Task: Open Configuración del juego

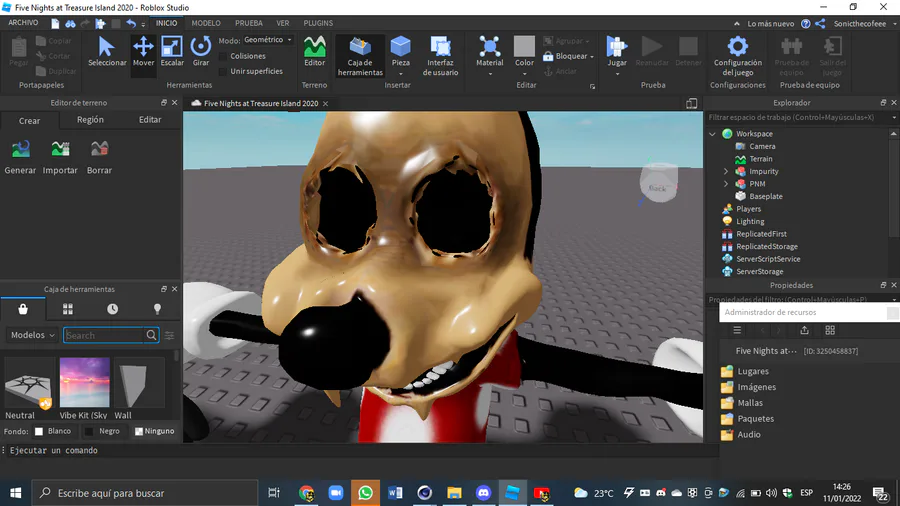Action: [738, 56]
